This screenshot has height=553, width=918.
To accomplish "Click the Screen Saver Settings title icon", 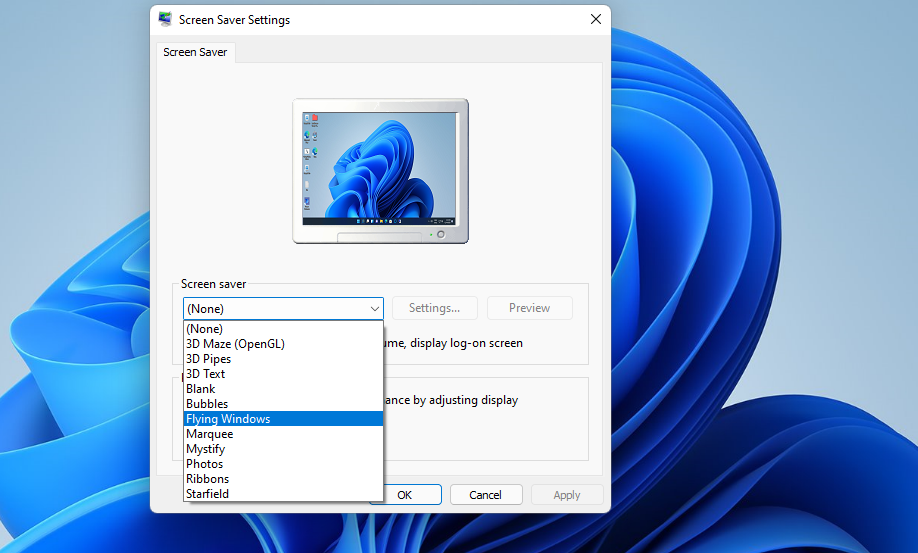I will [165, 19].
